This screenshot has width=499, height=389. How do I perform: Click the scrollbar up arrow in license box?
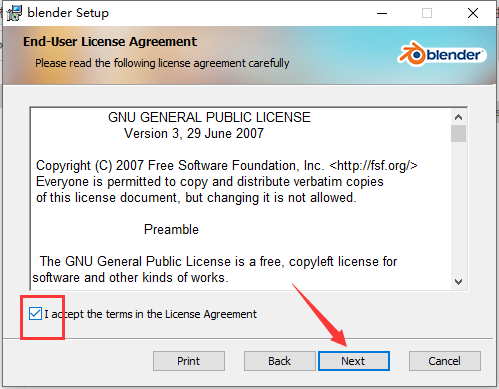click(x=458, y=117)
